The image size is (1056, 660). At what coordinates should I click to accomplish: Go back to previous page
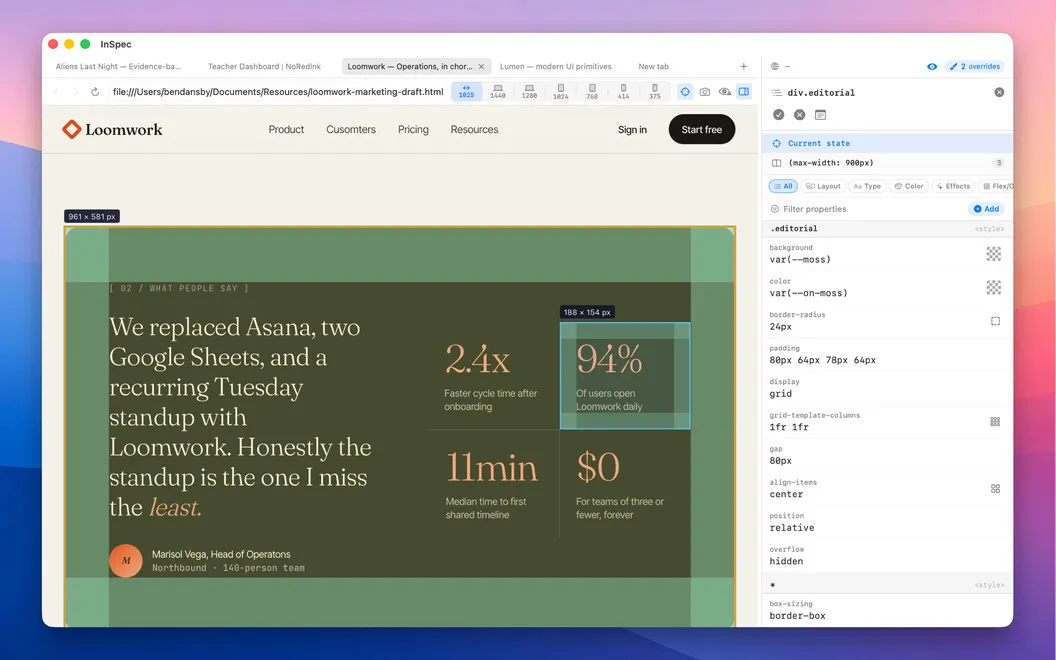56,92
